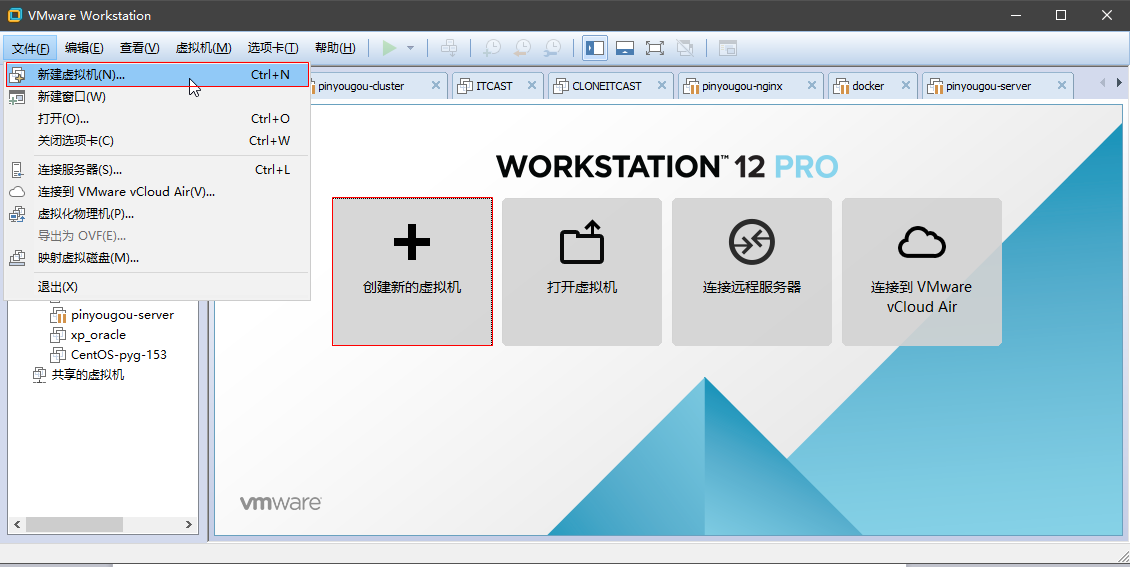
Task: Close the docker tab
Action: pyautogui.click(x=907, y=85)
